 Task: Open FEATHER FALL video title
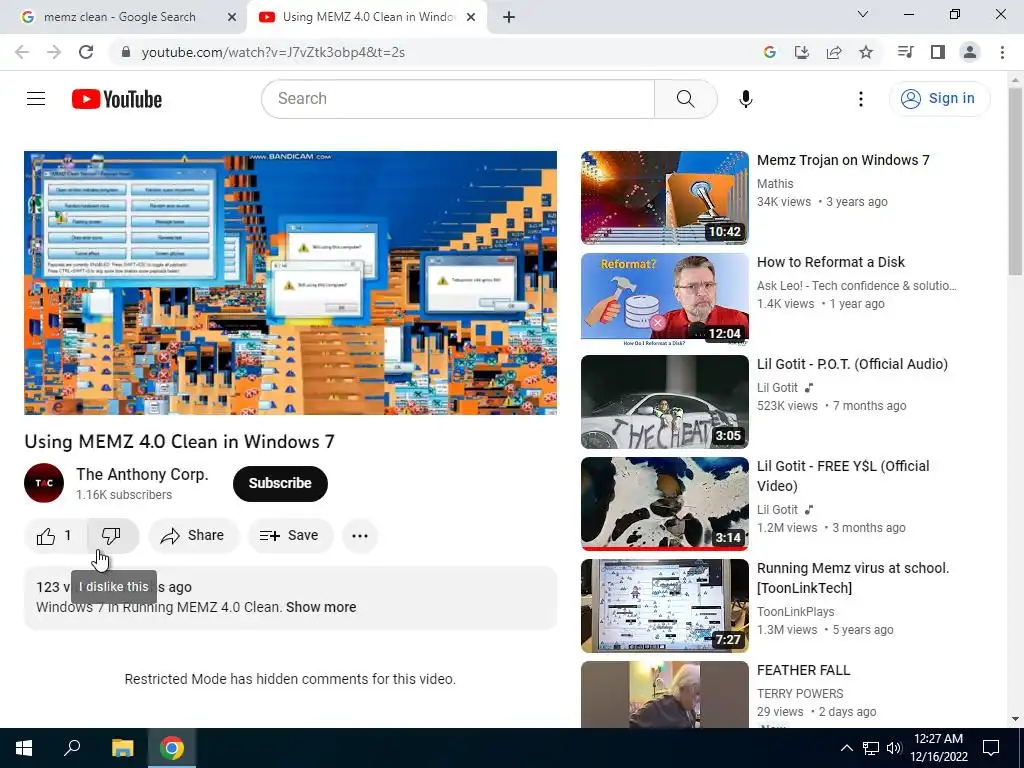tap(803, 671)
